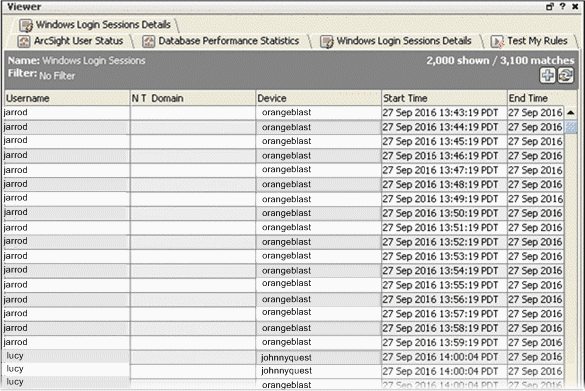Click the Database Performance Statistics tab icon
585x391 pixels.
click(148, 41)
